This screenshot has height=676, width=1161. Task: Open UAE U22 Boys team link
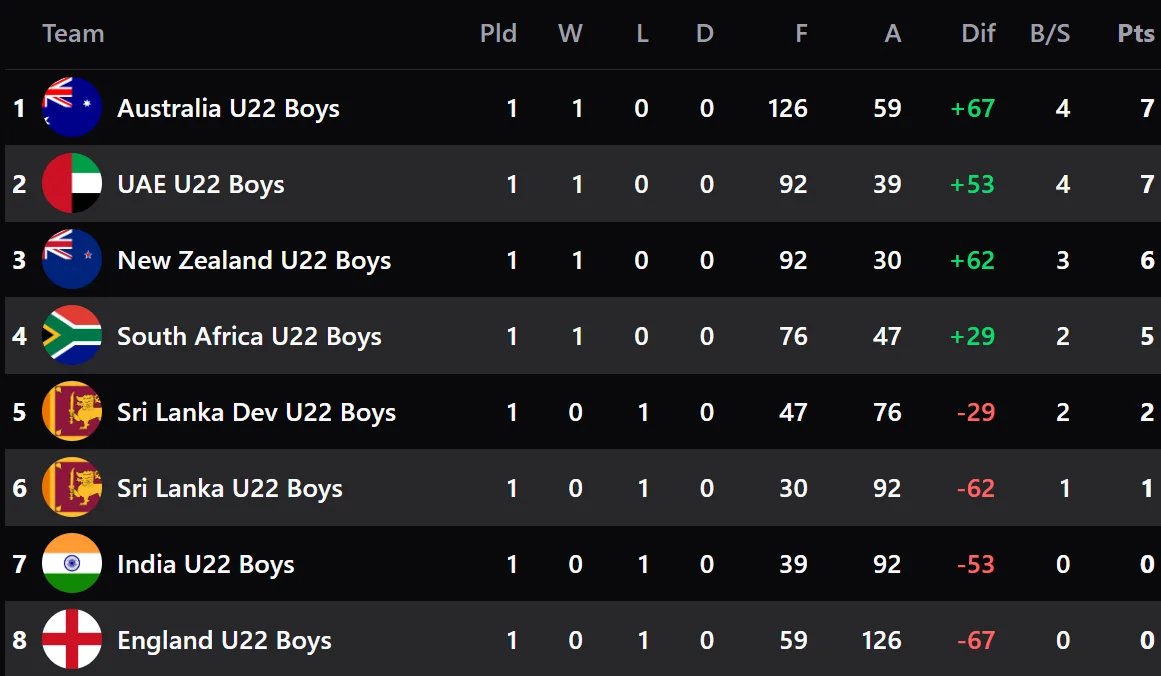[x=200, y=184]
